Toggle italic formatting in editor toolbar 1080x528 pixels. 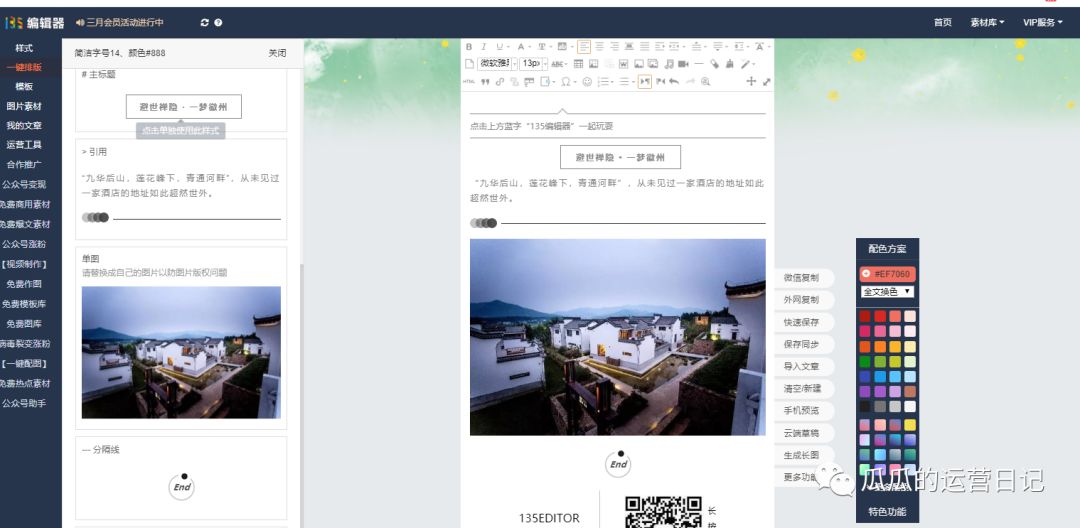(x=484, y=47)
